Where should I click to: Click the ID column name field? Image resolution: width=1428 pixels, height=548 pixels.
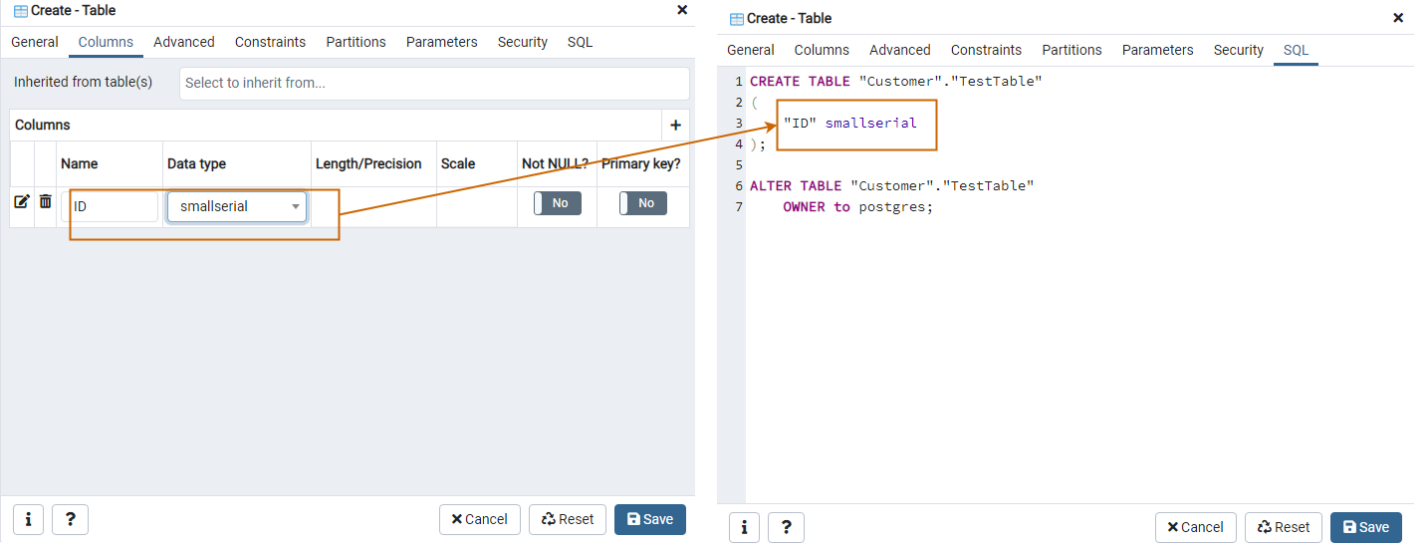pos(110,206)
